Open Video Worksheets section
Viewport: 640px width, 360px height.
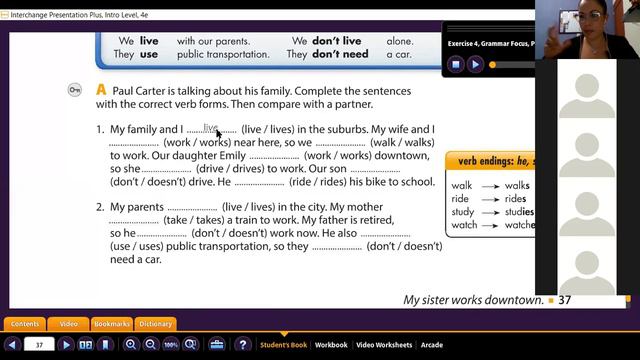[384, 345]
